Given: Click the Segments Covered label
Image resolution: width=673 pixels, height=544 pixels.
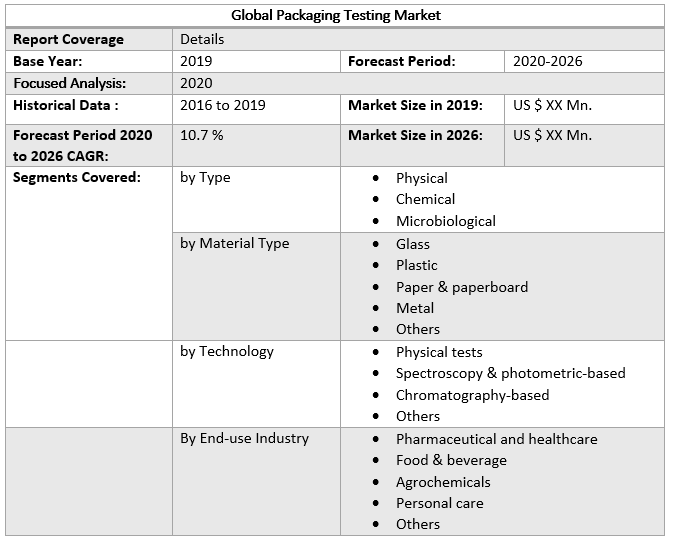Looking at the screenshot, I should (77, 177).
